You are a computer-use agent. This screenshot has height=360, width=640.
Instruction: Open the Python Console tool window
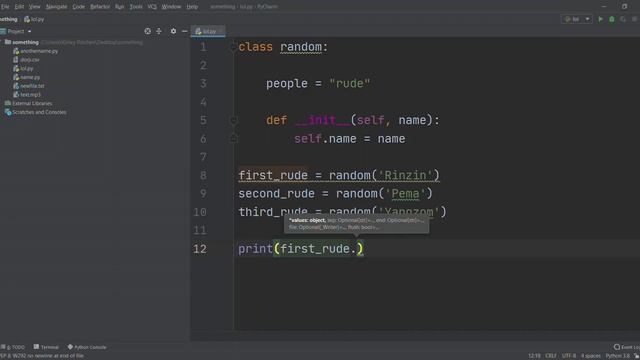87,347
